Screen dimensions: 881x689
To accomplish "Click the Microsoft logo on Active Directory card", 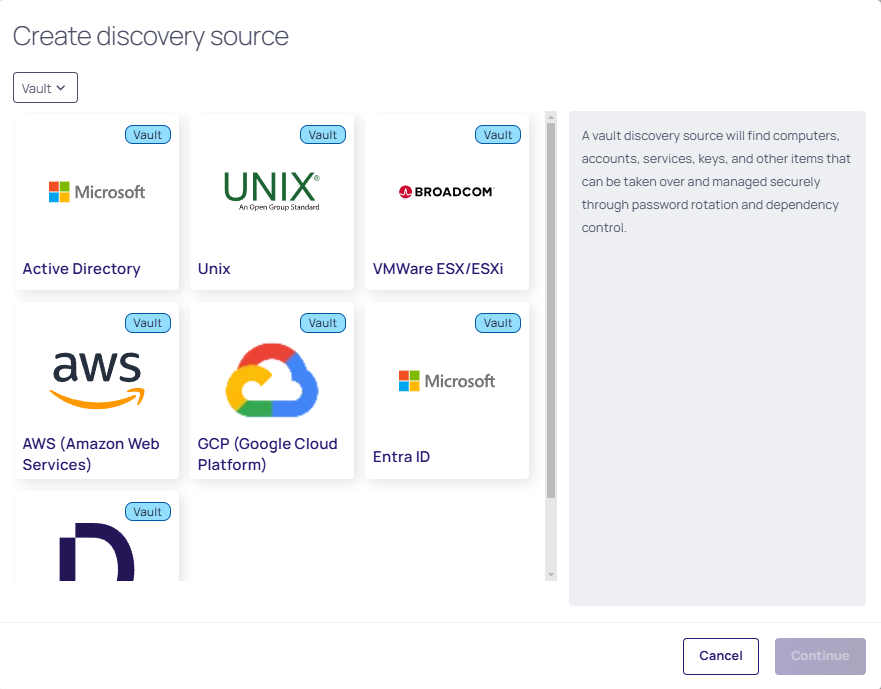I will click(x=97, y=192).
